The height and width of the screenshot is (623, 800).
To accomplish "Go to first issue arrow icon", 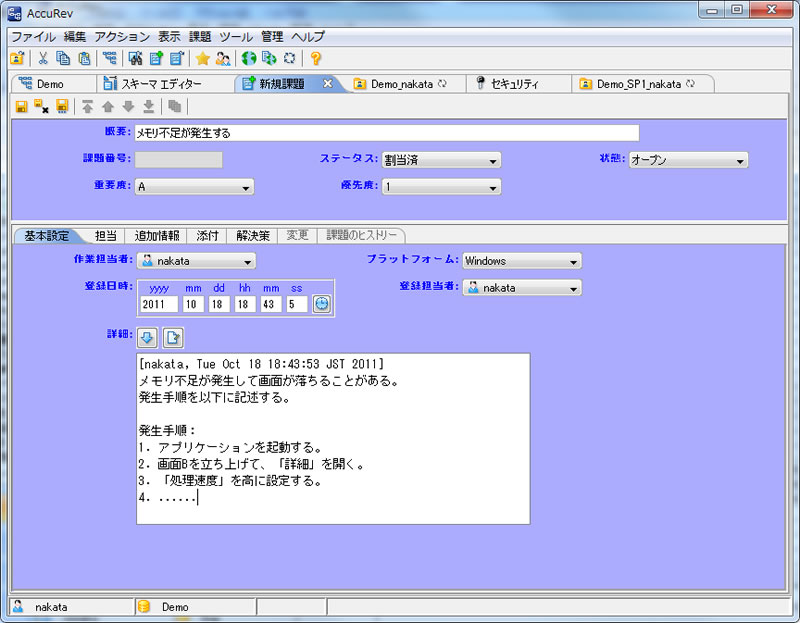I will [x=88, y=106].
